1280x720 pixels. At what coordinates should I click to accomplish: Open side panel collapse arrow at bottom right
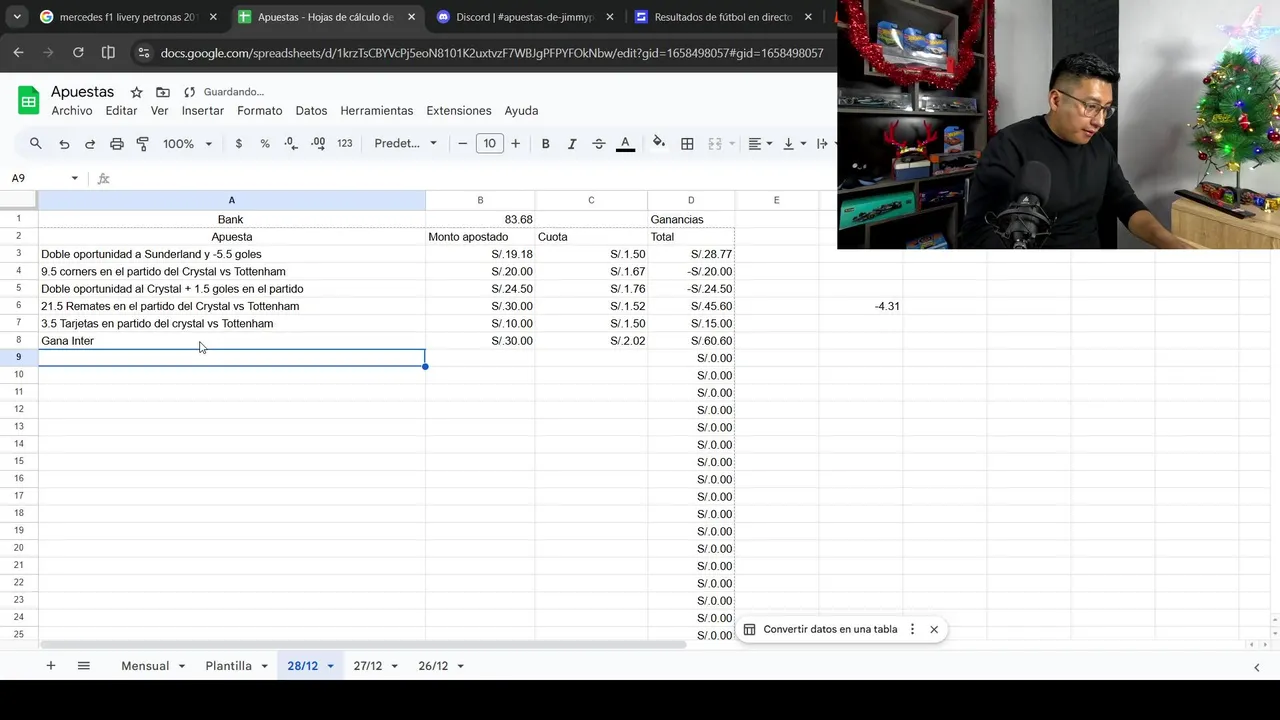tap(1257, 667)
